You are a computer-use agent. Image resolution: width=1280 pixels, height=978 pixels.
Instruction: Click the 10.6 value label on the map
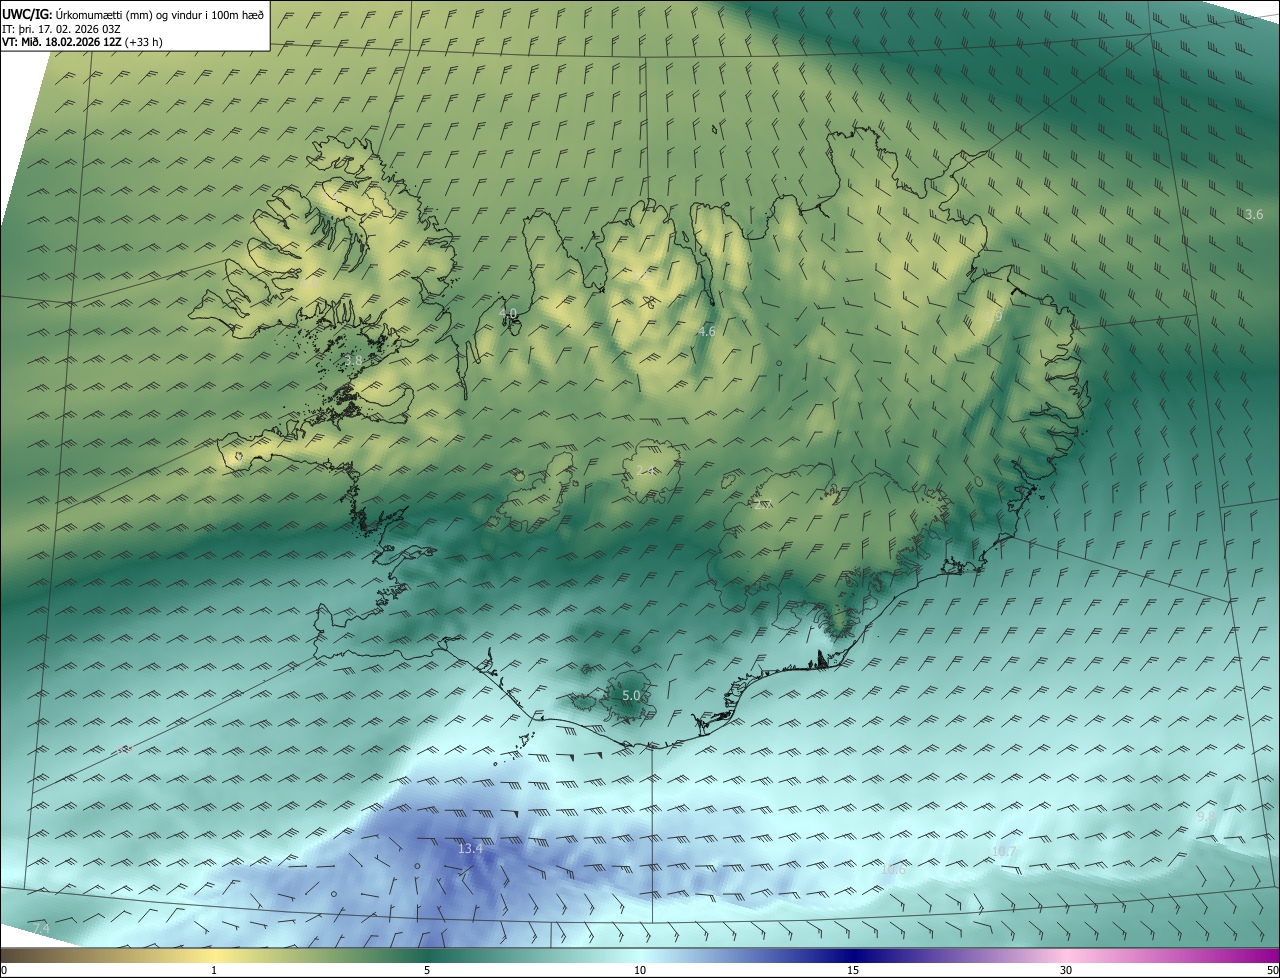pyautogui.click(x=893, y=869)
